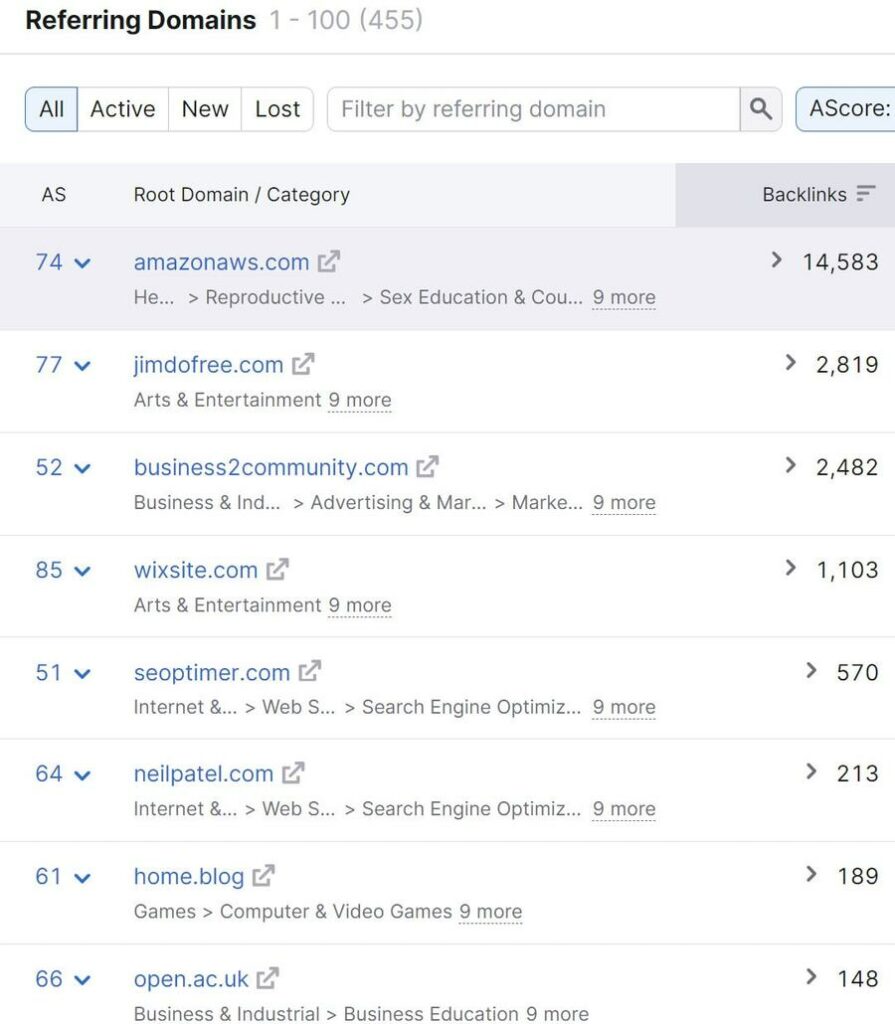Expand backlinks arrow beside 1,103
Screen dimensions: 895x1024
(790, 568)
